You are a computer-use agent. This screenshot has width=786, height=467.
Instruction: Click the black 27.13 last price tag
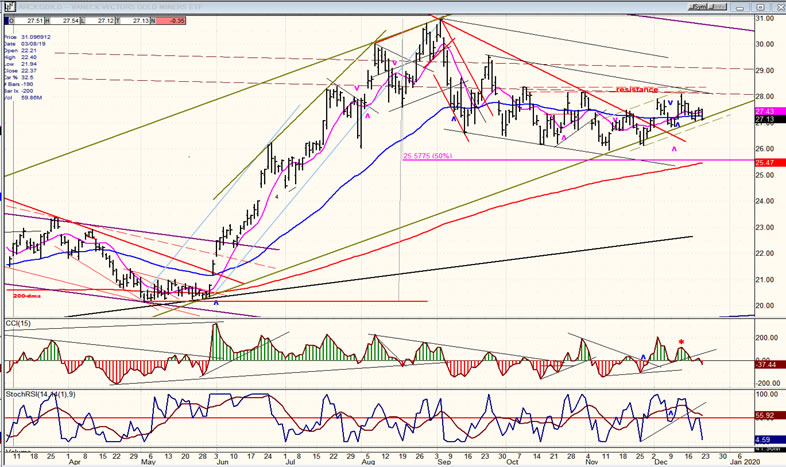765,120
